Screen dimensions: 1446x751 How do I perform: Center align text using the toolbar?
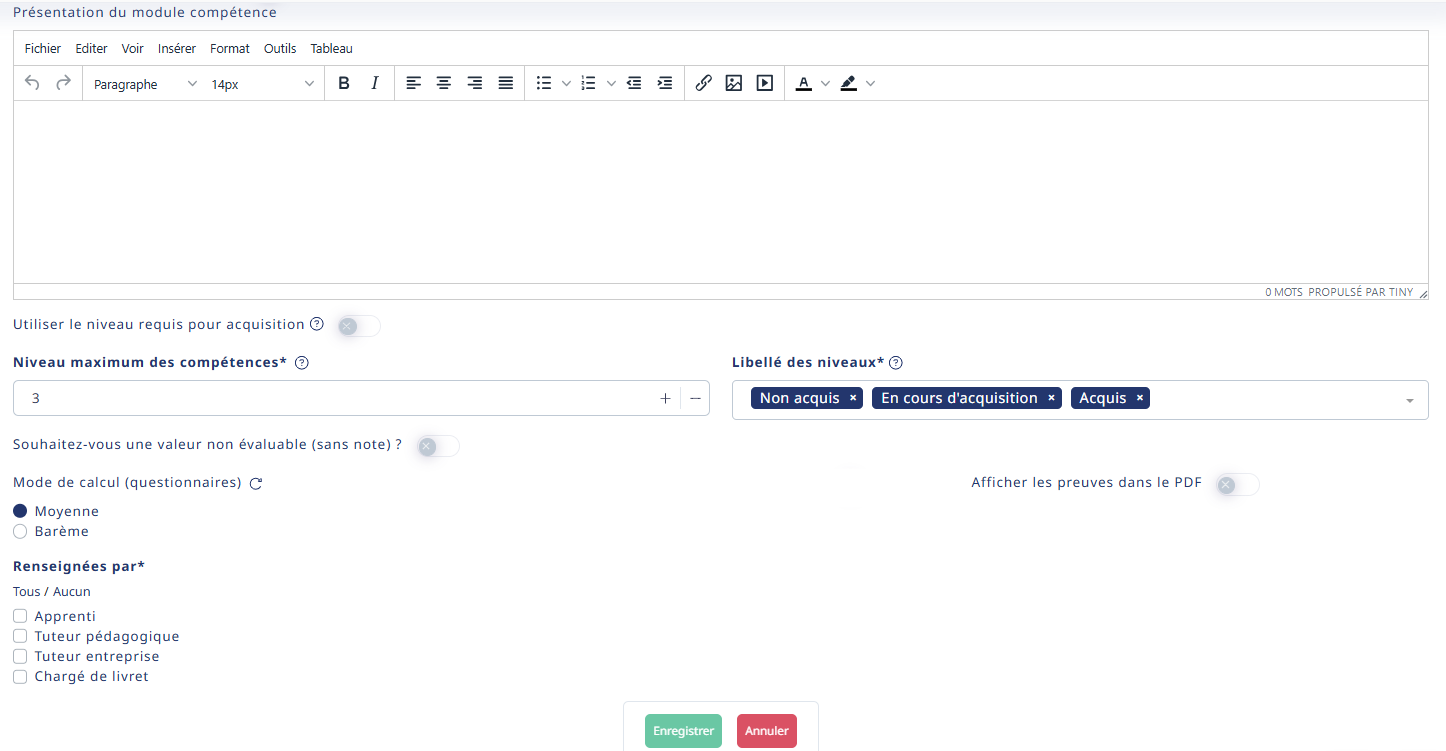(x=444, y=84)
